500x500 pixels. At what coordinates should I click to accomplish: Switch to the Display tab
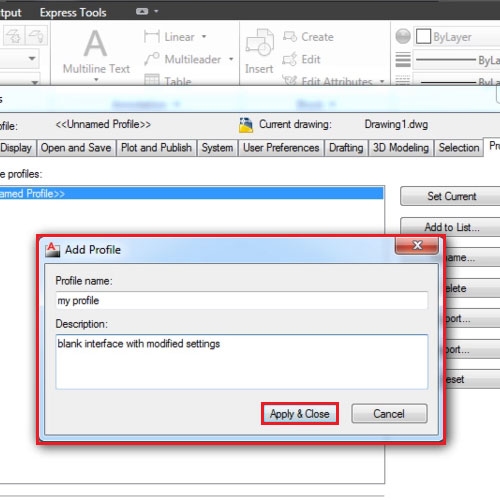tap(17, 148)
